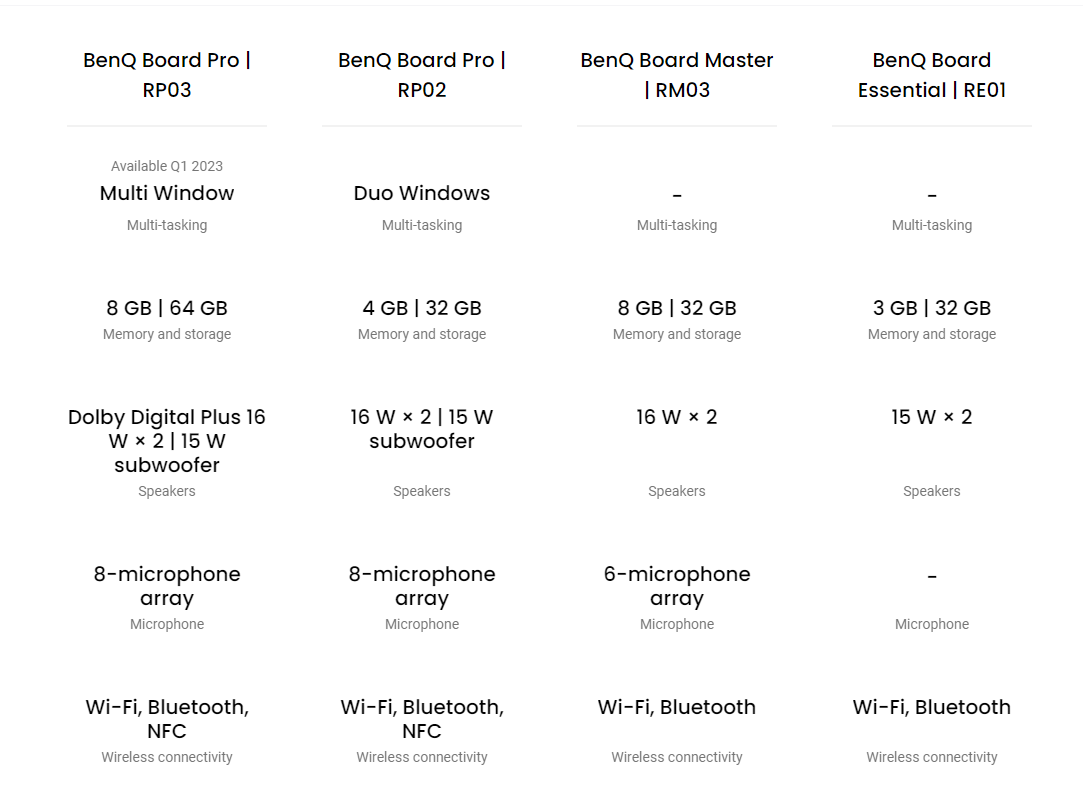Click the '8 GB | 64 GB' memory value
This screenshot has width=1083, height=801.
click(167, 308)
